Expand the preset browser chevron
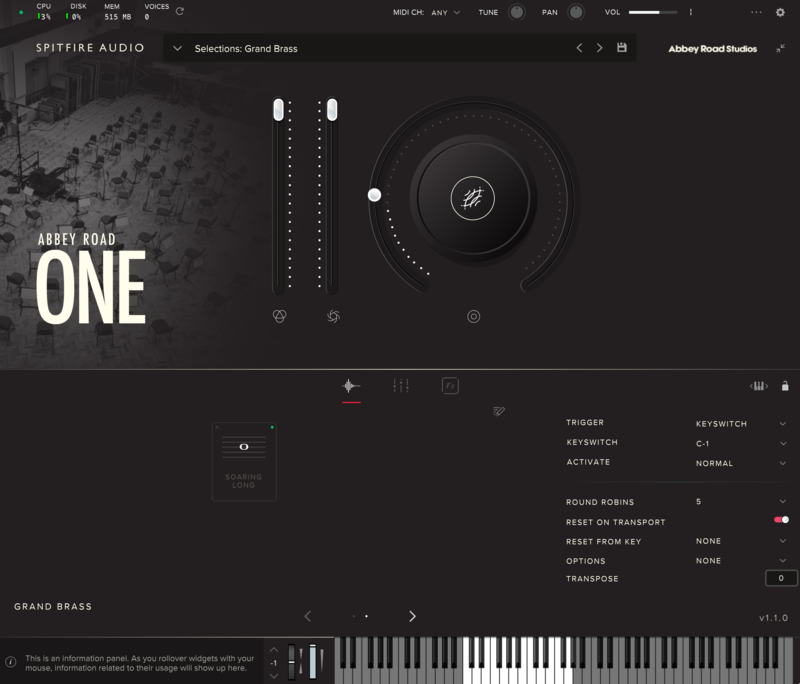Image resolution: width=800 pixels, height=684 pixels. pos(178,48)
